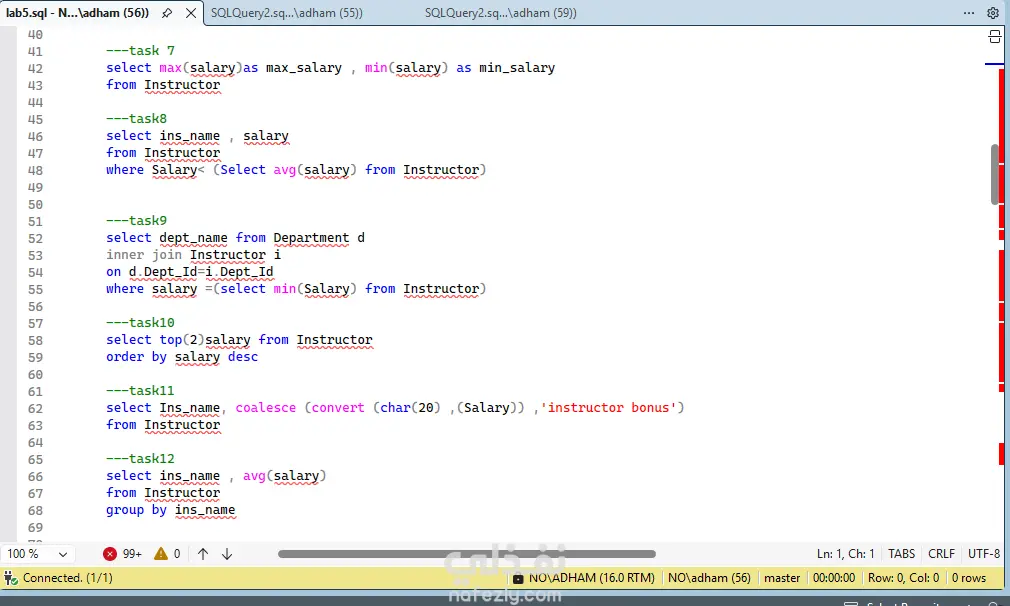This screenshot has width=1010, height=606.
Task: Click min_salary alias on line 42
Action: 517,68
